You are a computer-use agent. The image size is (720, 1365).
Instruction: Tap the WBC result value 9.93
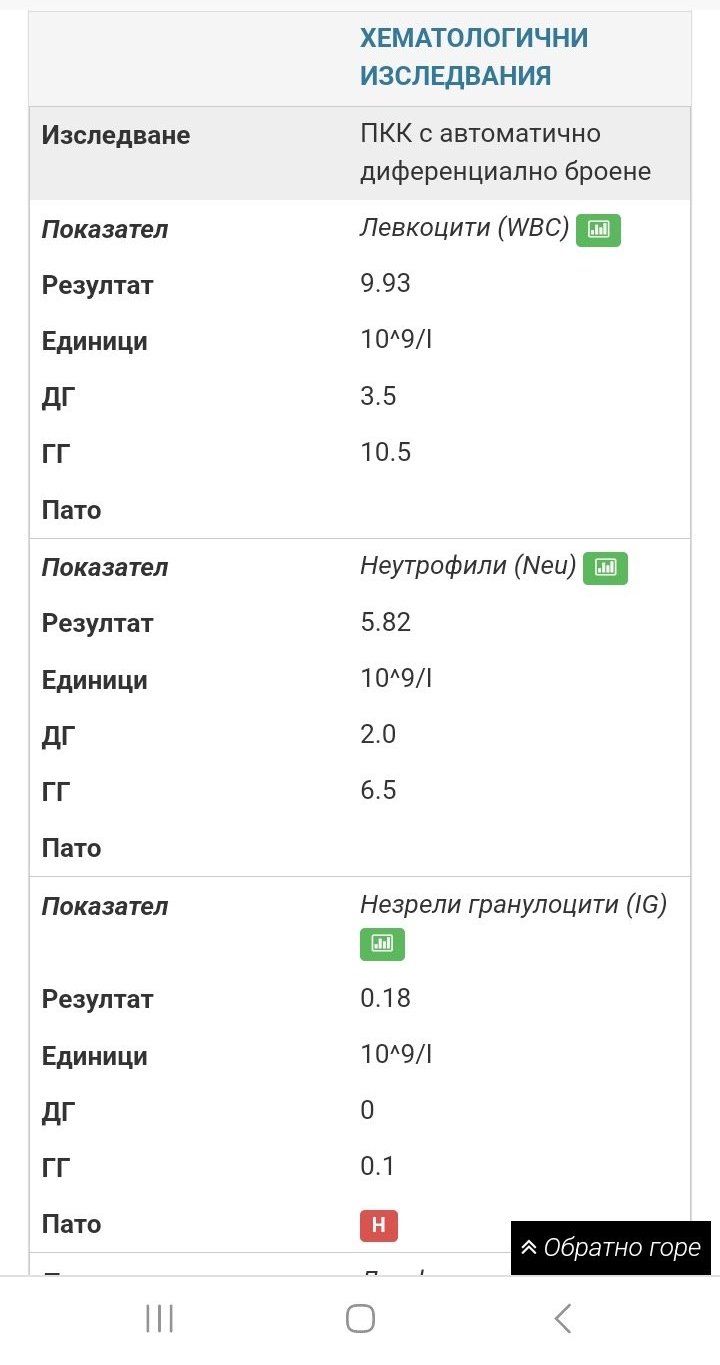[x=385, y=284]
